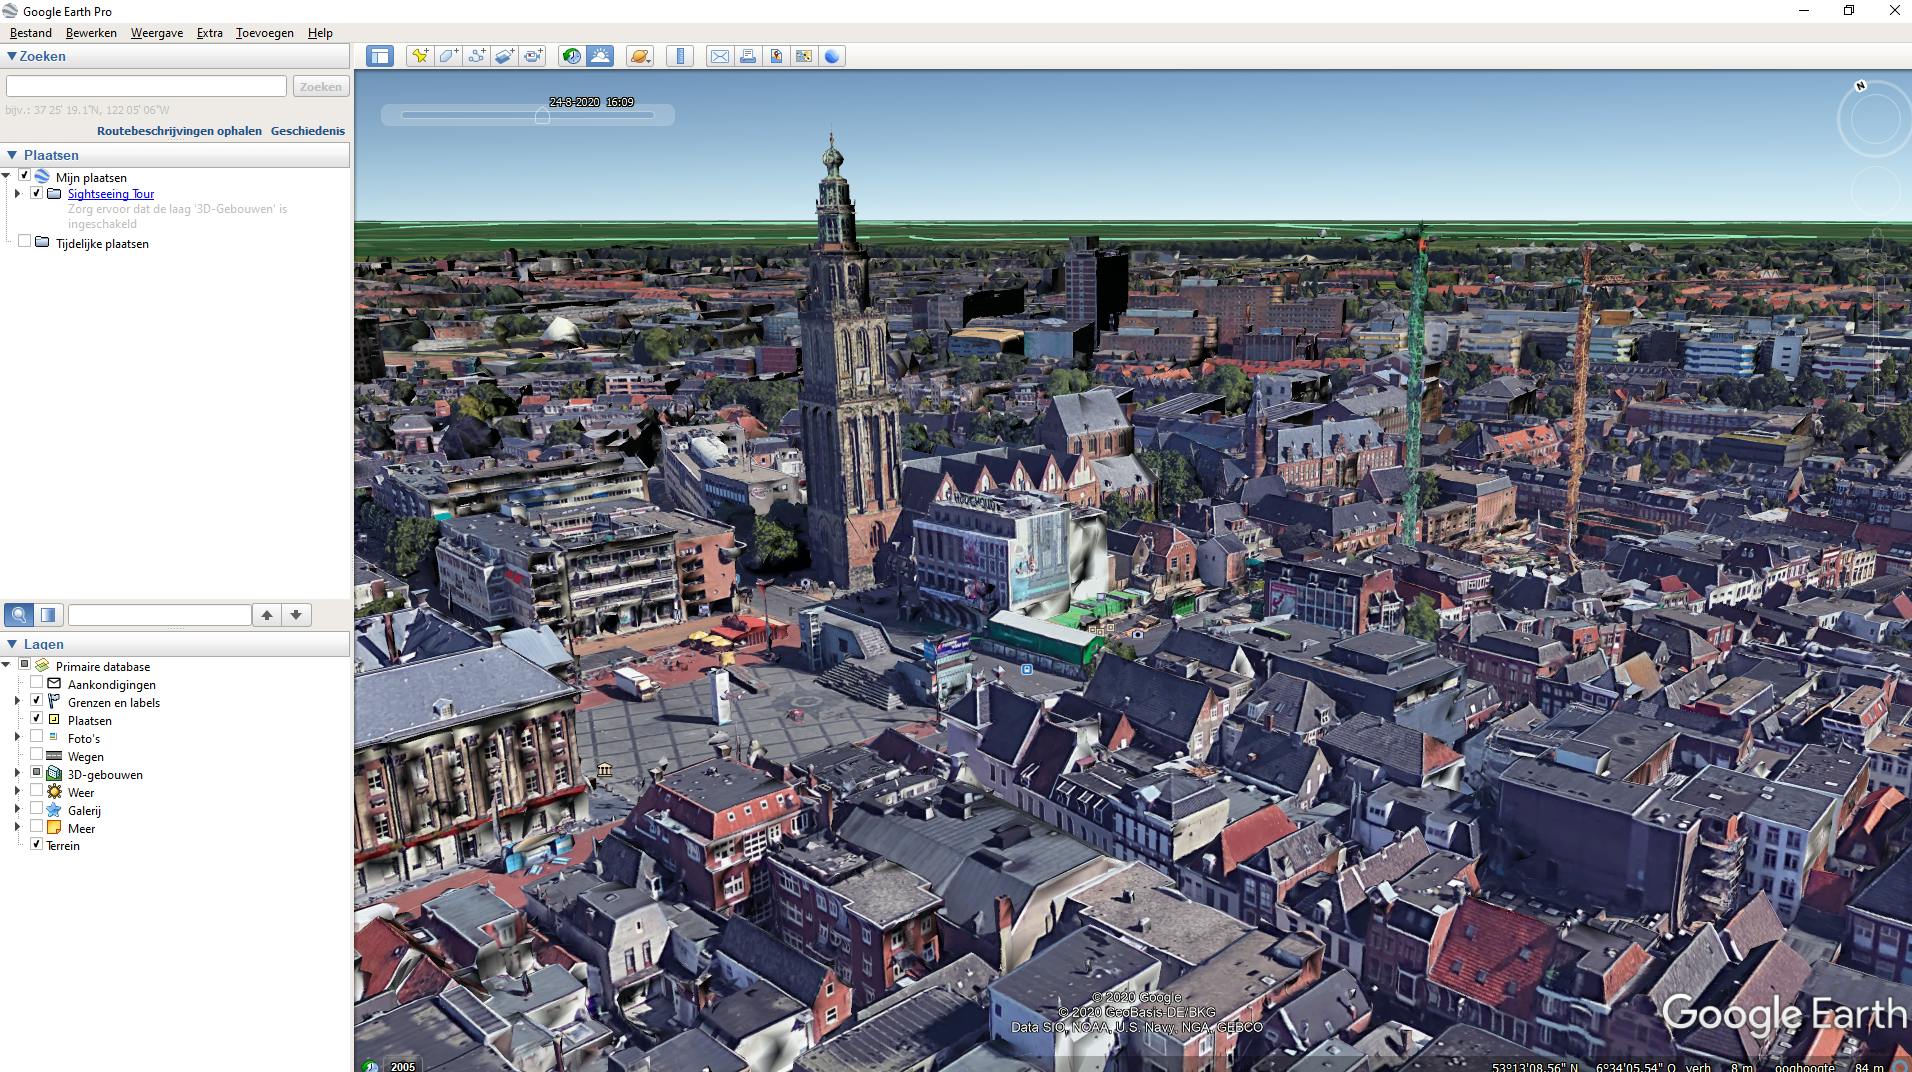Screen dimensions: 1912x1072
Task: Open the Extra menu
Action: click(x=209, y=33)
